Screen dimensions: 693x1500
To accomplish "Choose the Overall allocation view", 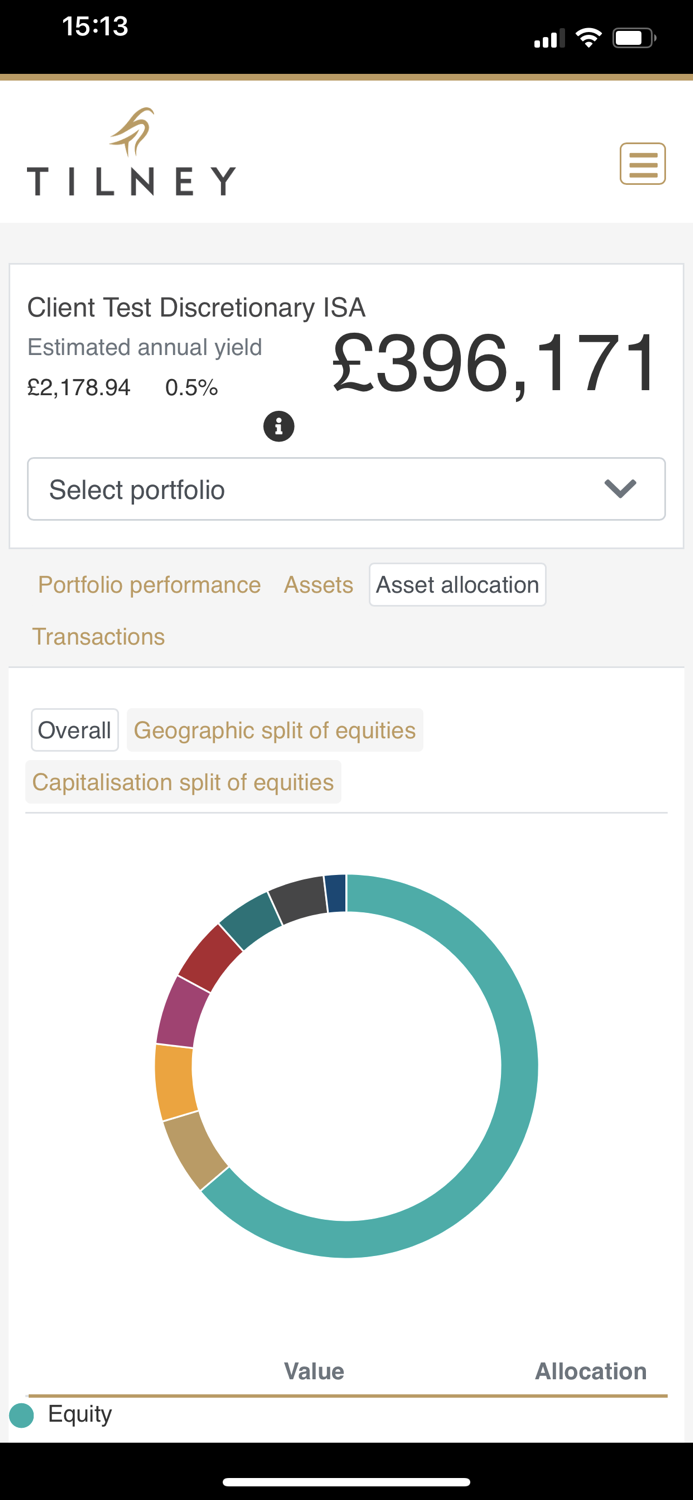I will pos(74,731).
